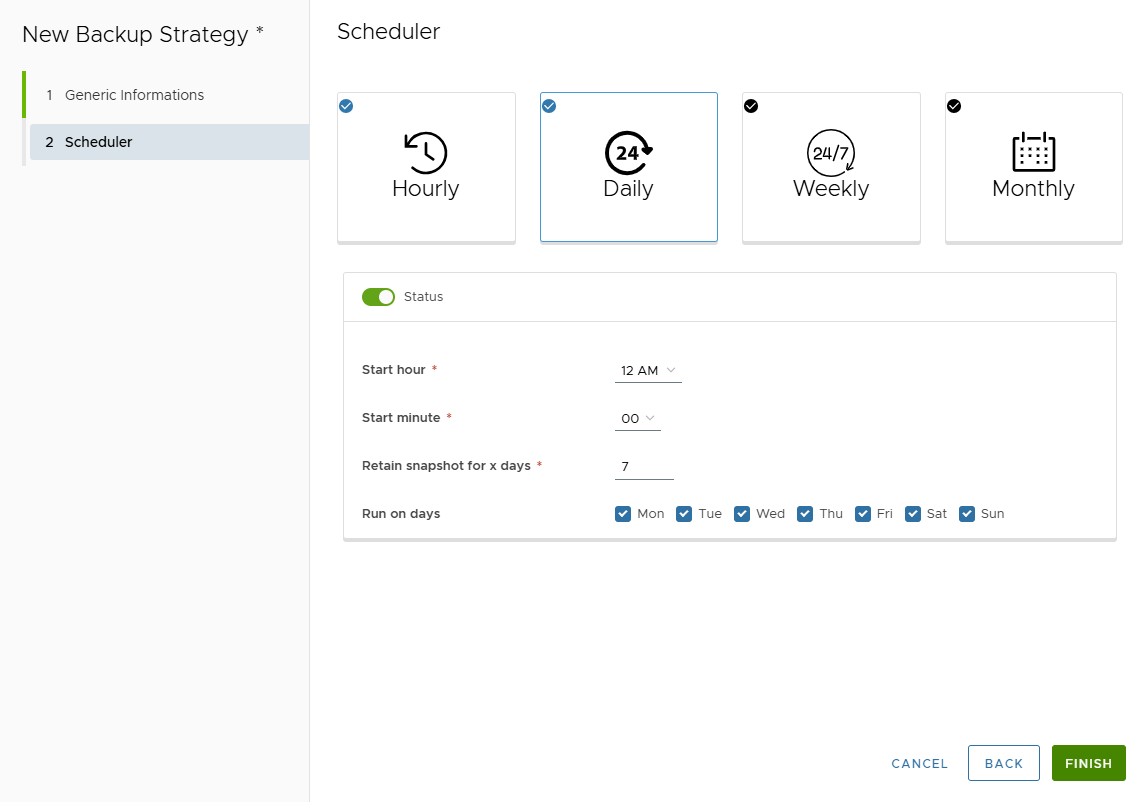Screen dimensions: 1148x802
Task: Go to Generic Informations step
Action: click(x=134, y=95)
